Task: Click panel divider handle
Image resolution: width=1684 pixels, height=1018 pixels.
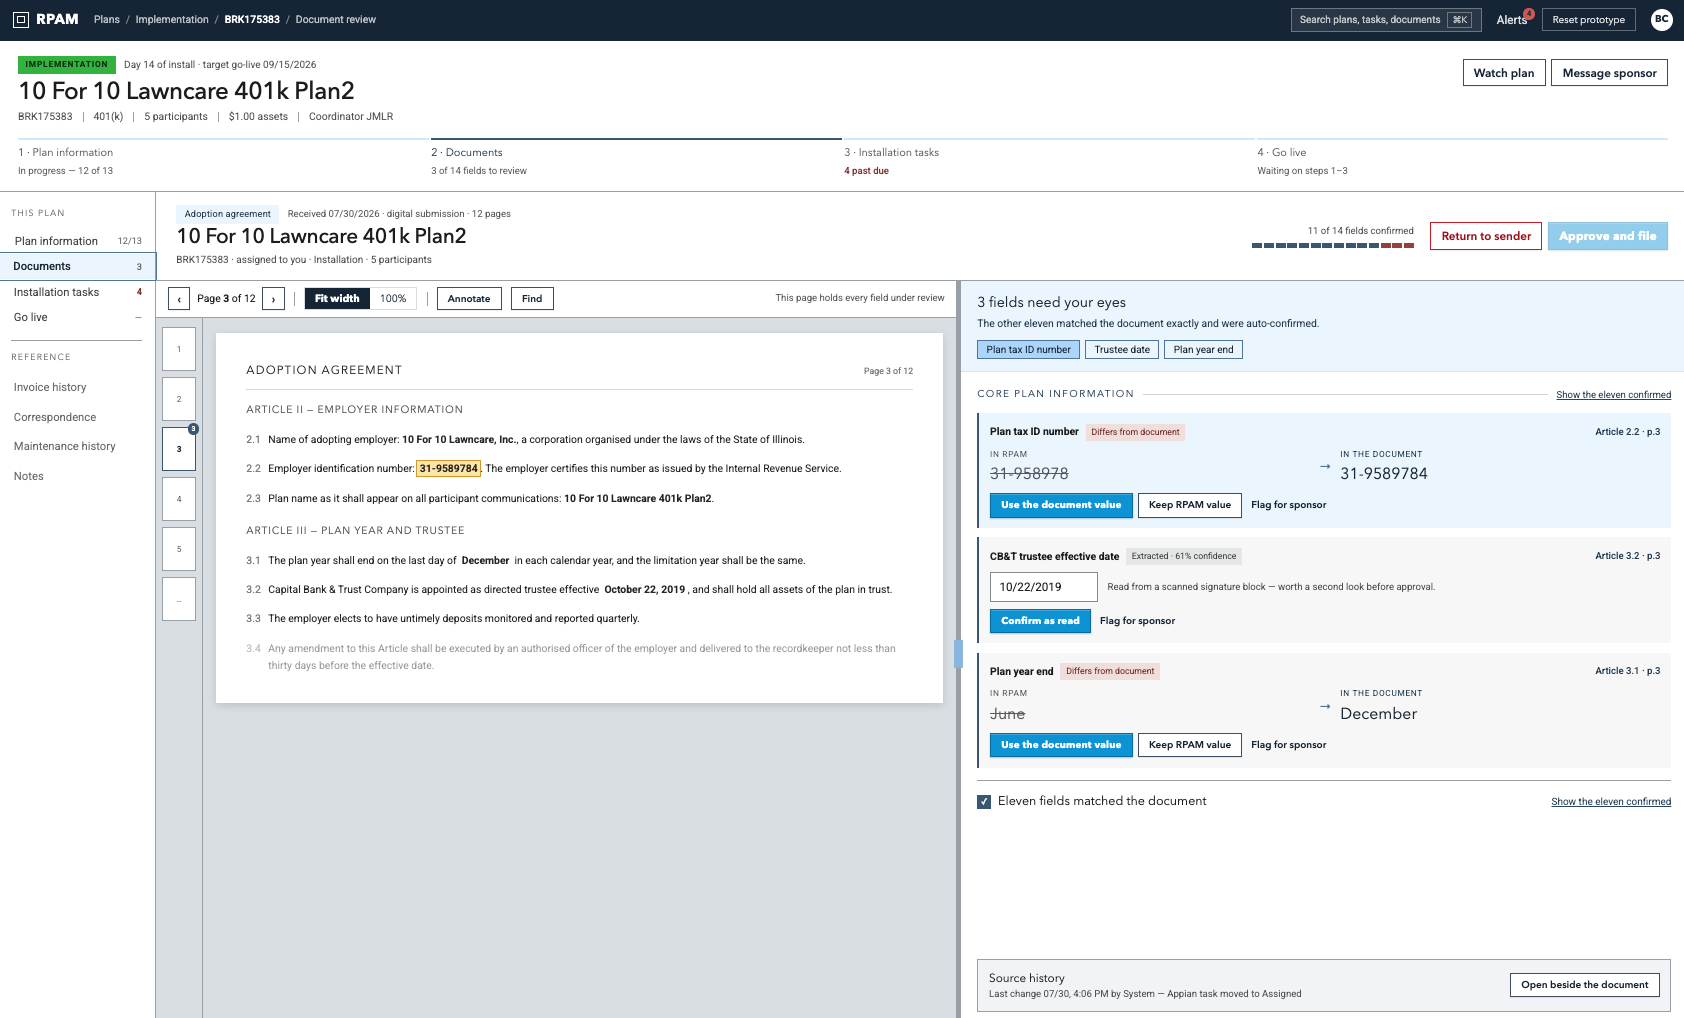Action: coord(958,654)
